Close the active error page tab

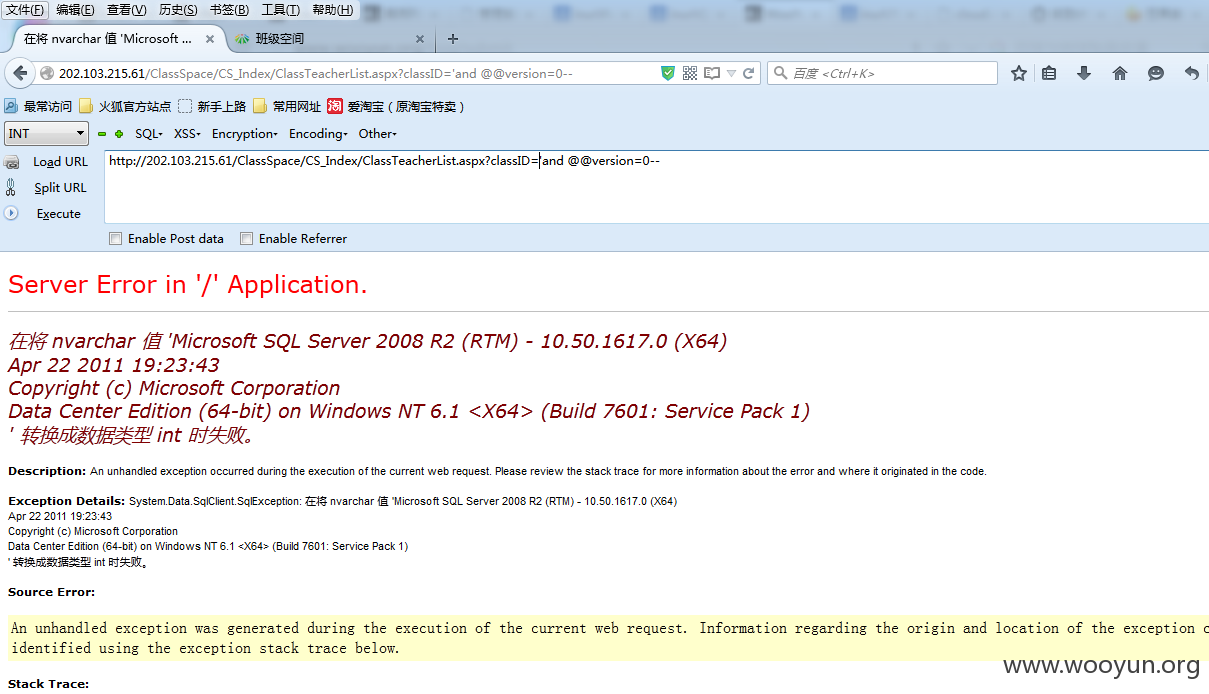point(210,39)
